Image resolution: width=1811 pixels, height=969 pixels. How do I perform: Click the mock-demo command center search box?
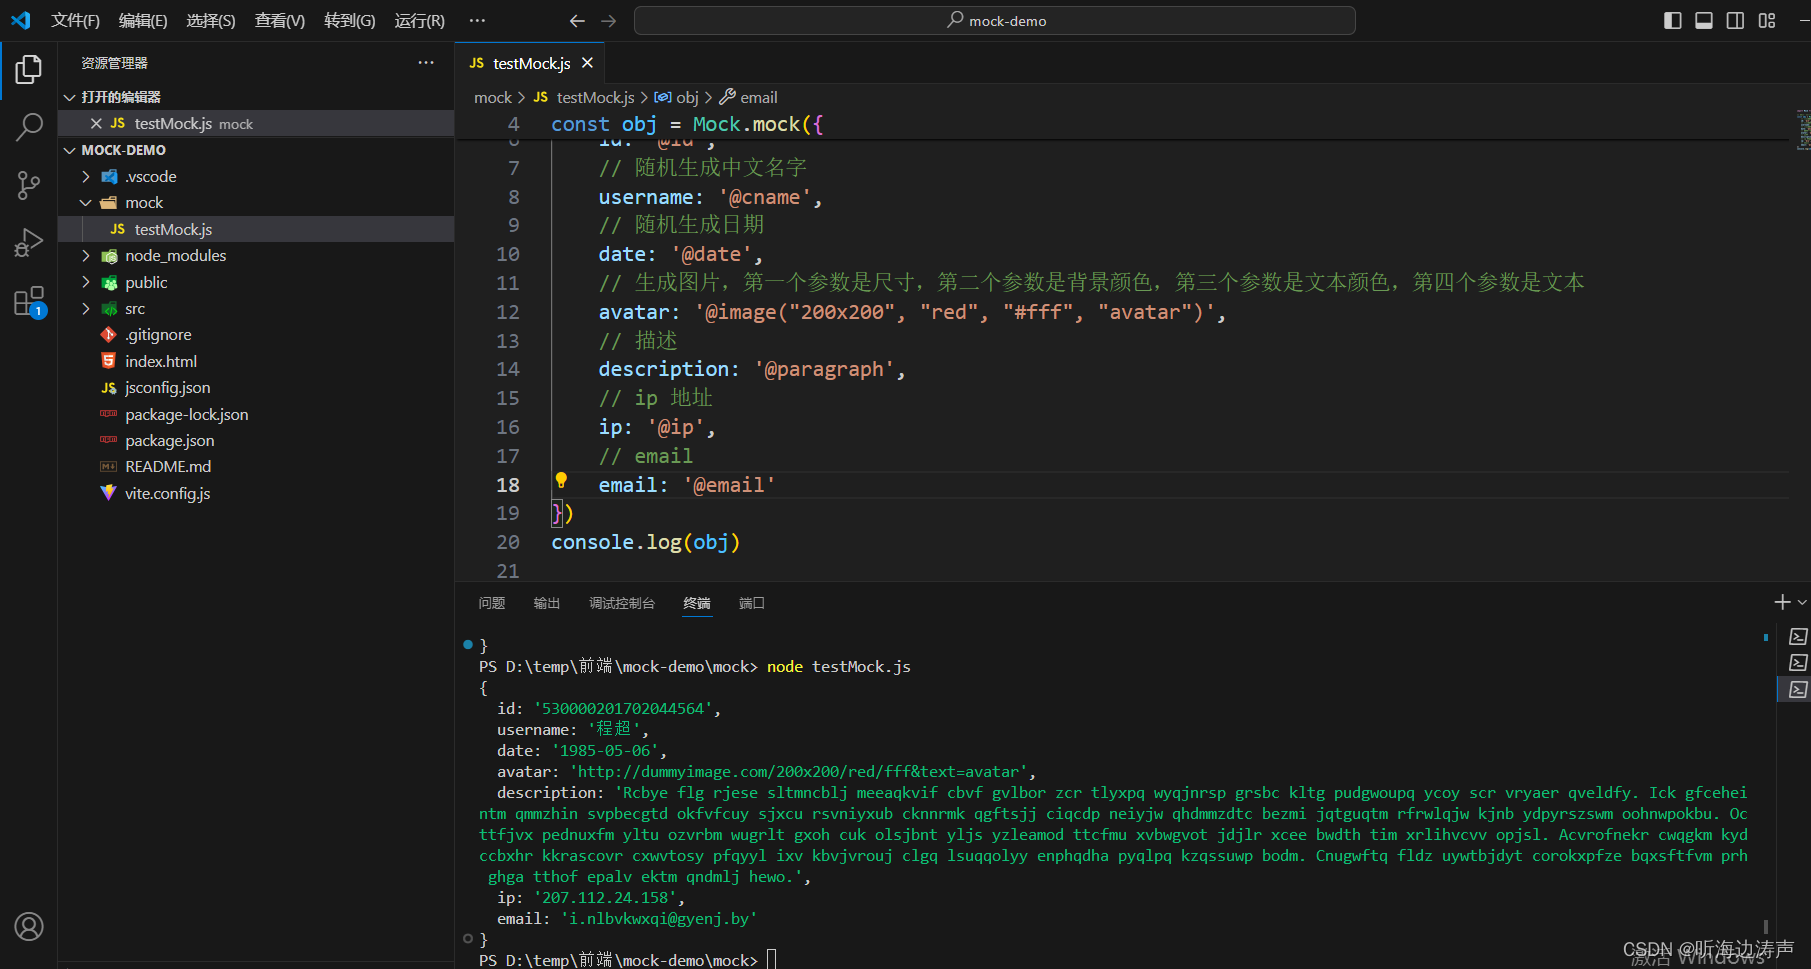coord(995,20)
